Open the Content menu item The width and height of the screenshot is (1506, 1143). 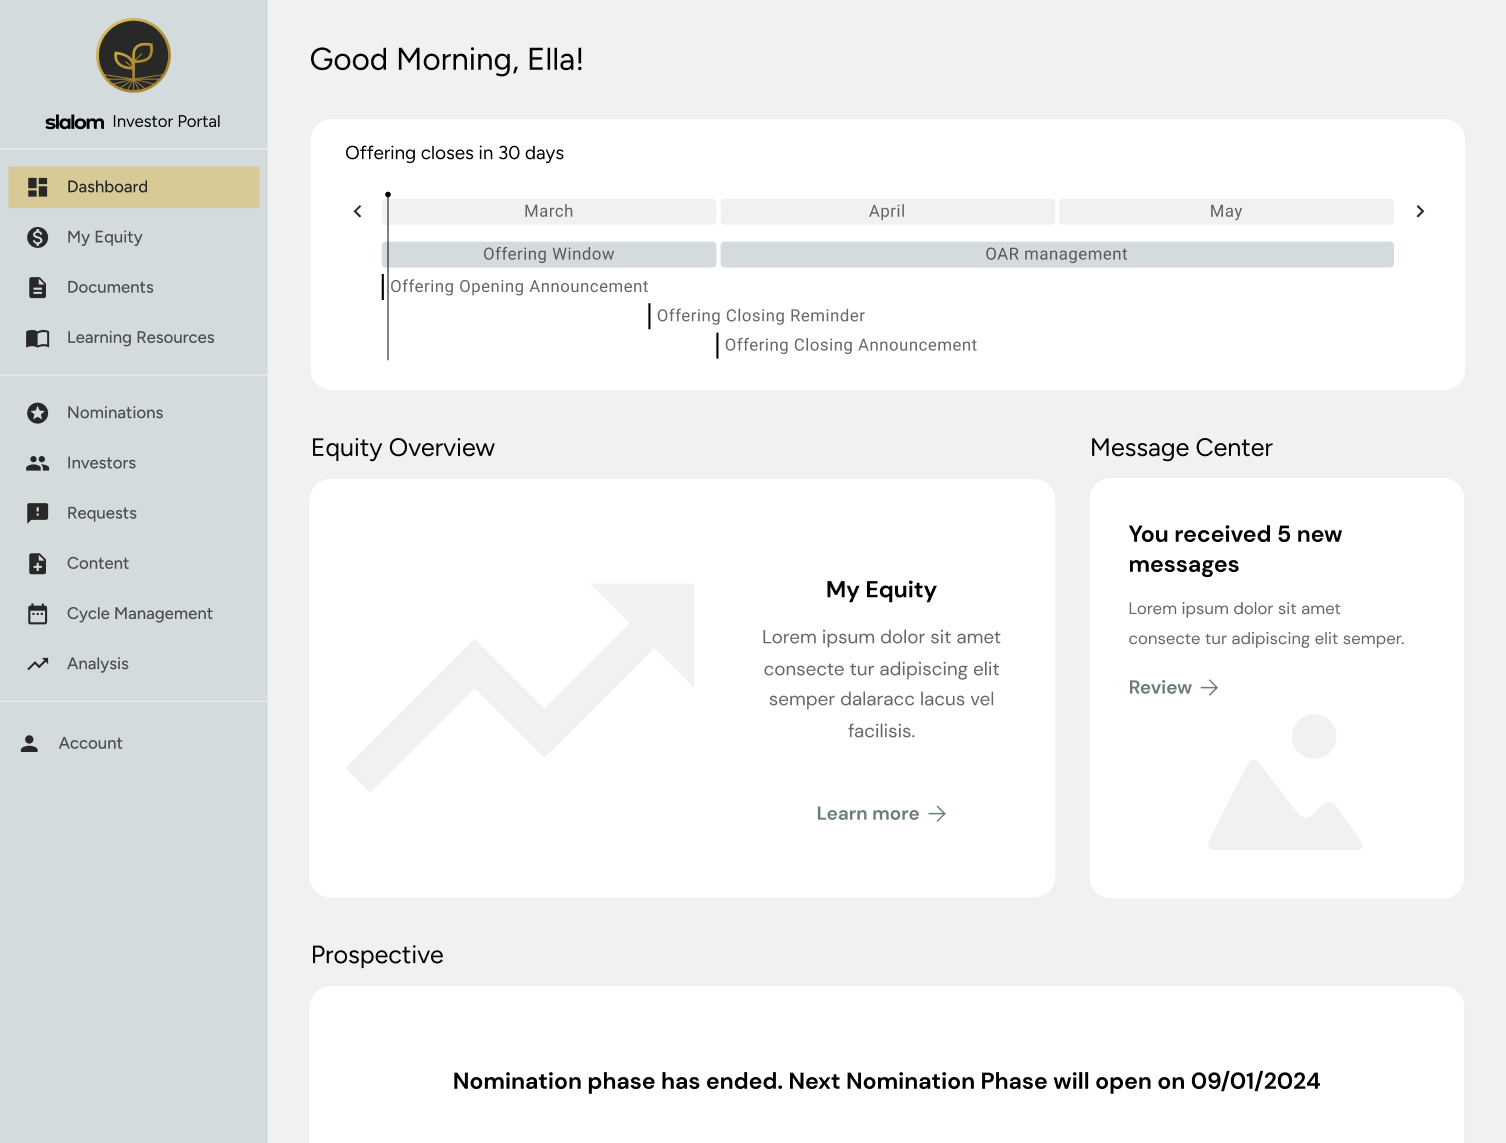[98, 563]
